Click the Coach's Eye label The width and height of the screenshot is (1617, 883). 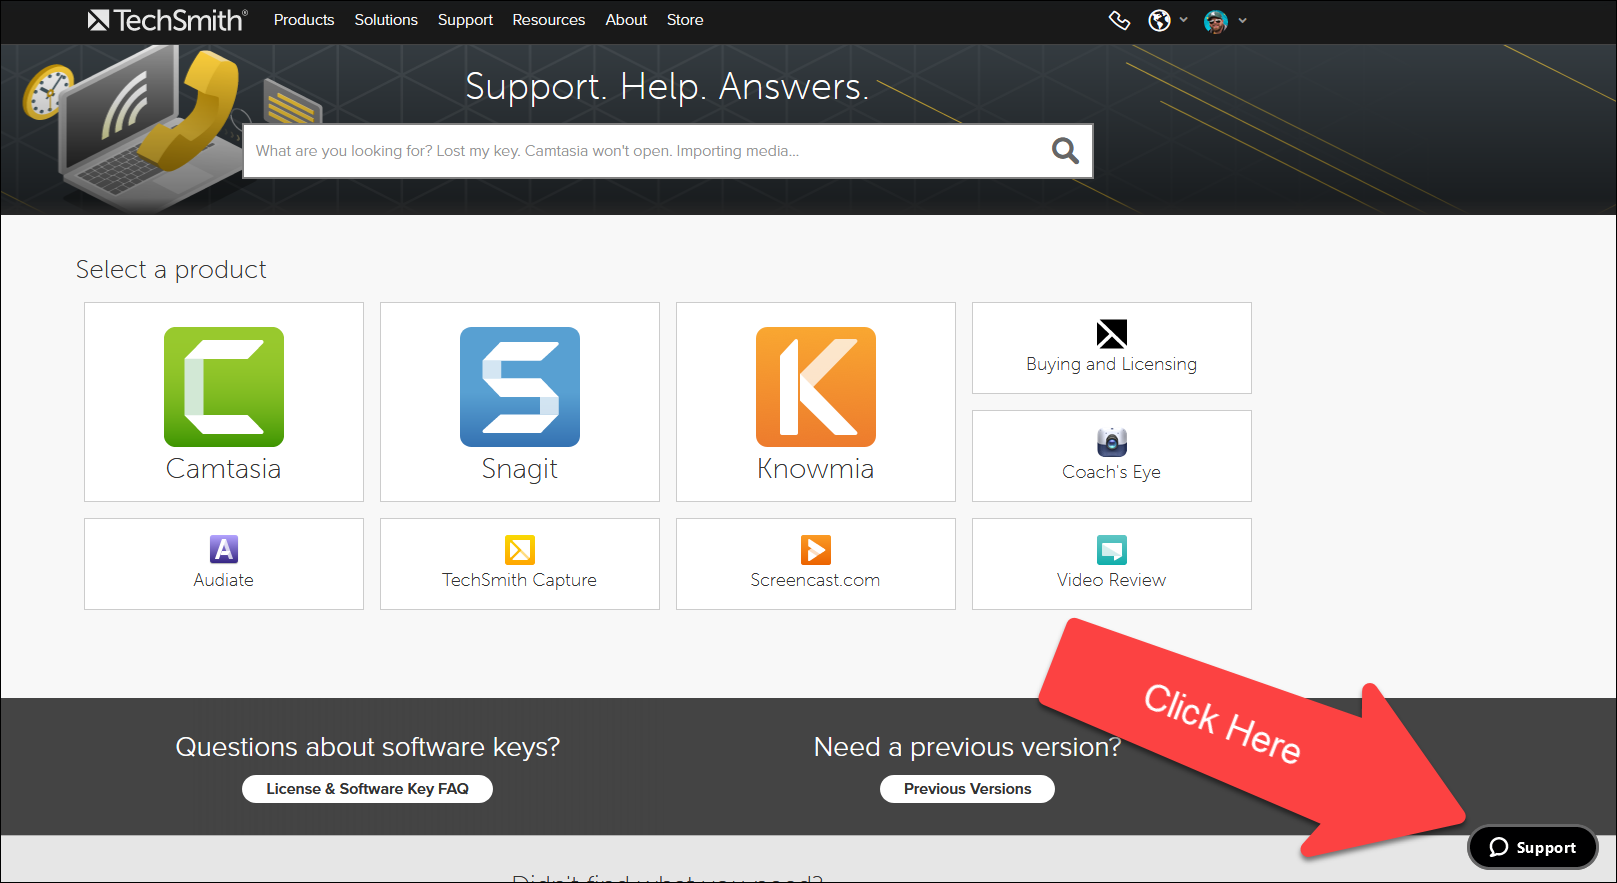(x=1112, y=472)
